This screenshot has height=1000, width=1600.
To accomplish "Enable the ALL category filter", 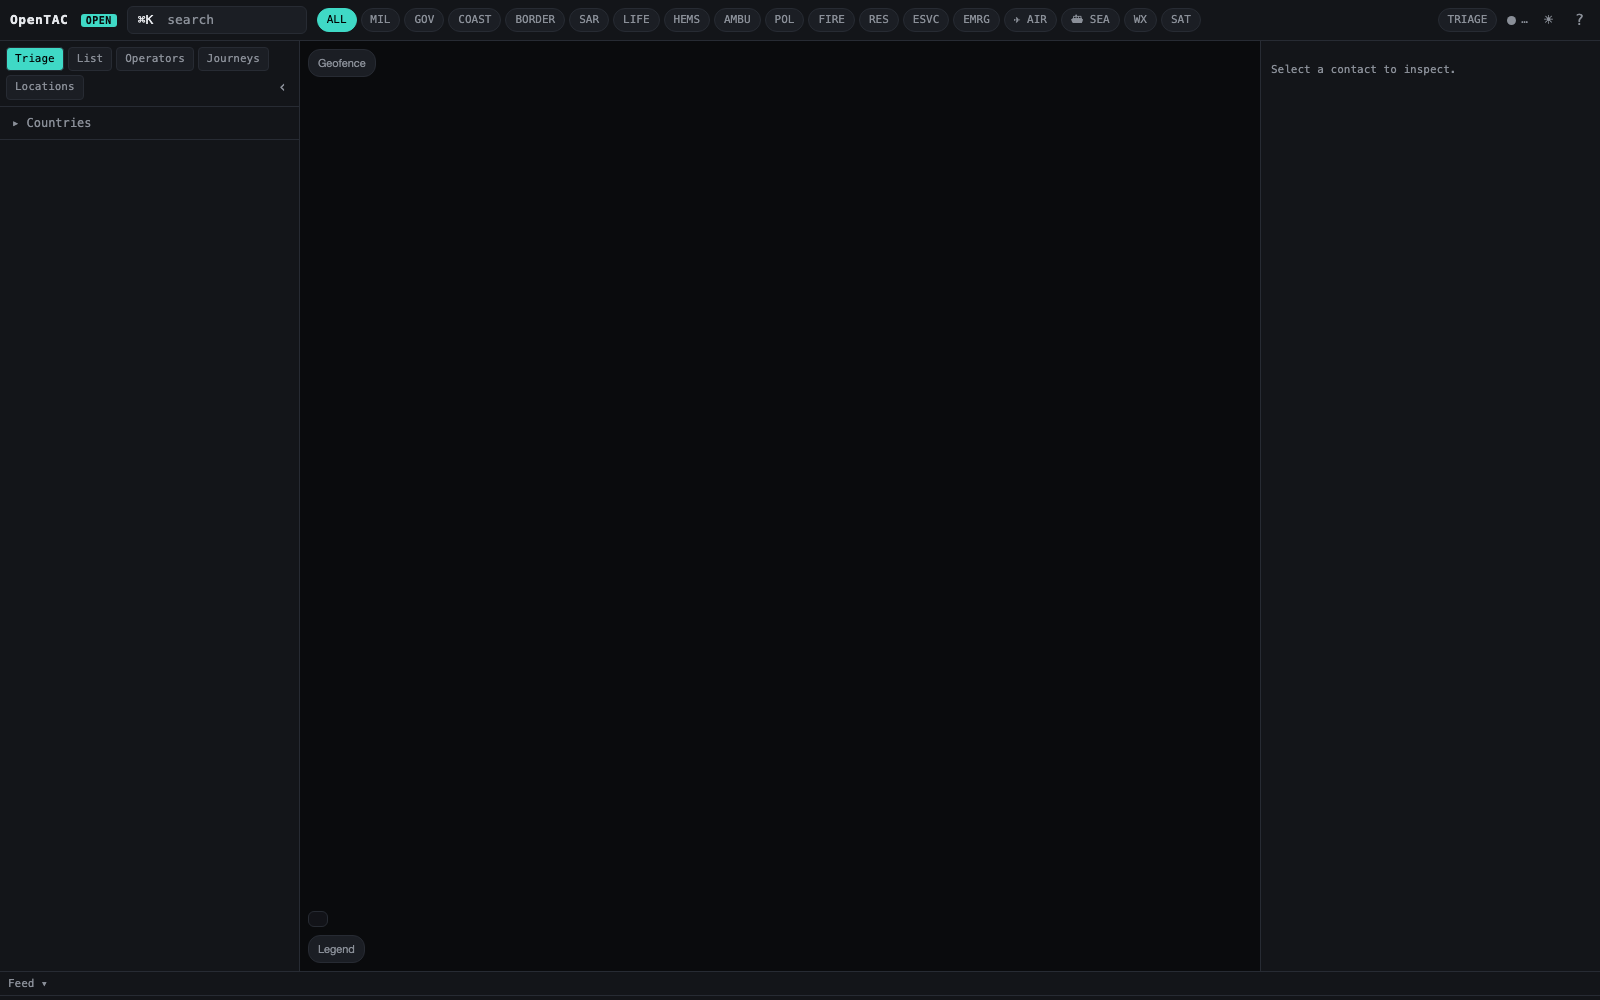I will [x=337, y=20].
